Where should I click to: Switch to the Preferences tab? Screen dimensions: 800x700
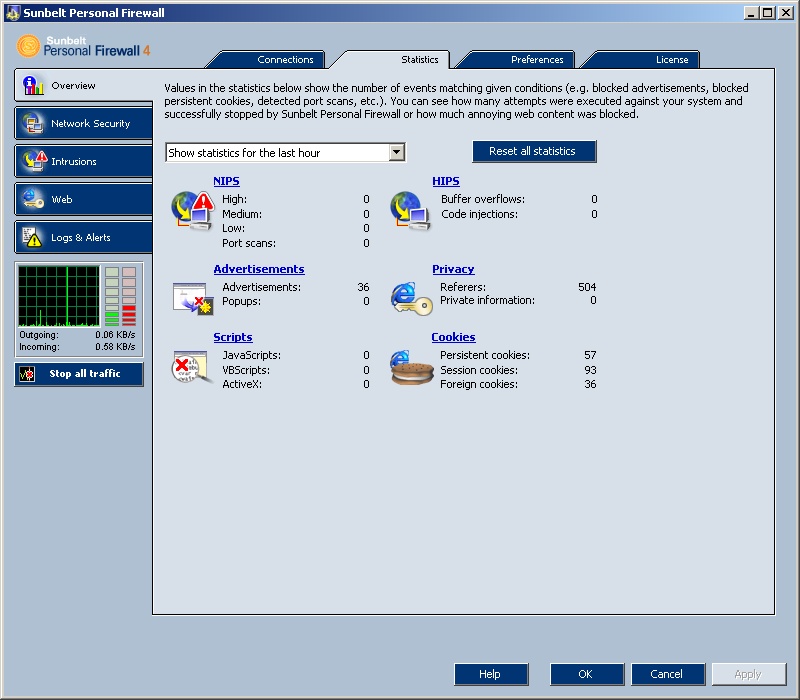pyautogui.click(x=537, y=60)
